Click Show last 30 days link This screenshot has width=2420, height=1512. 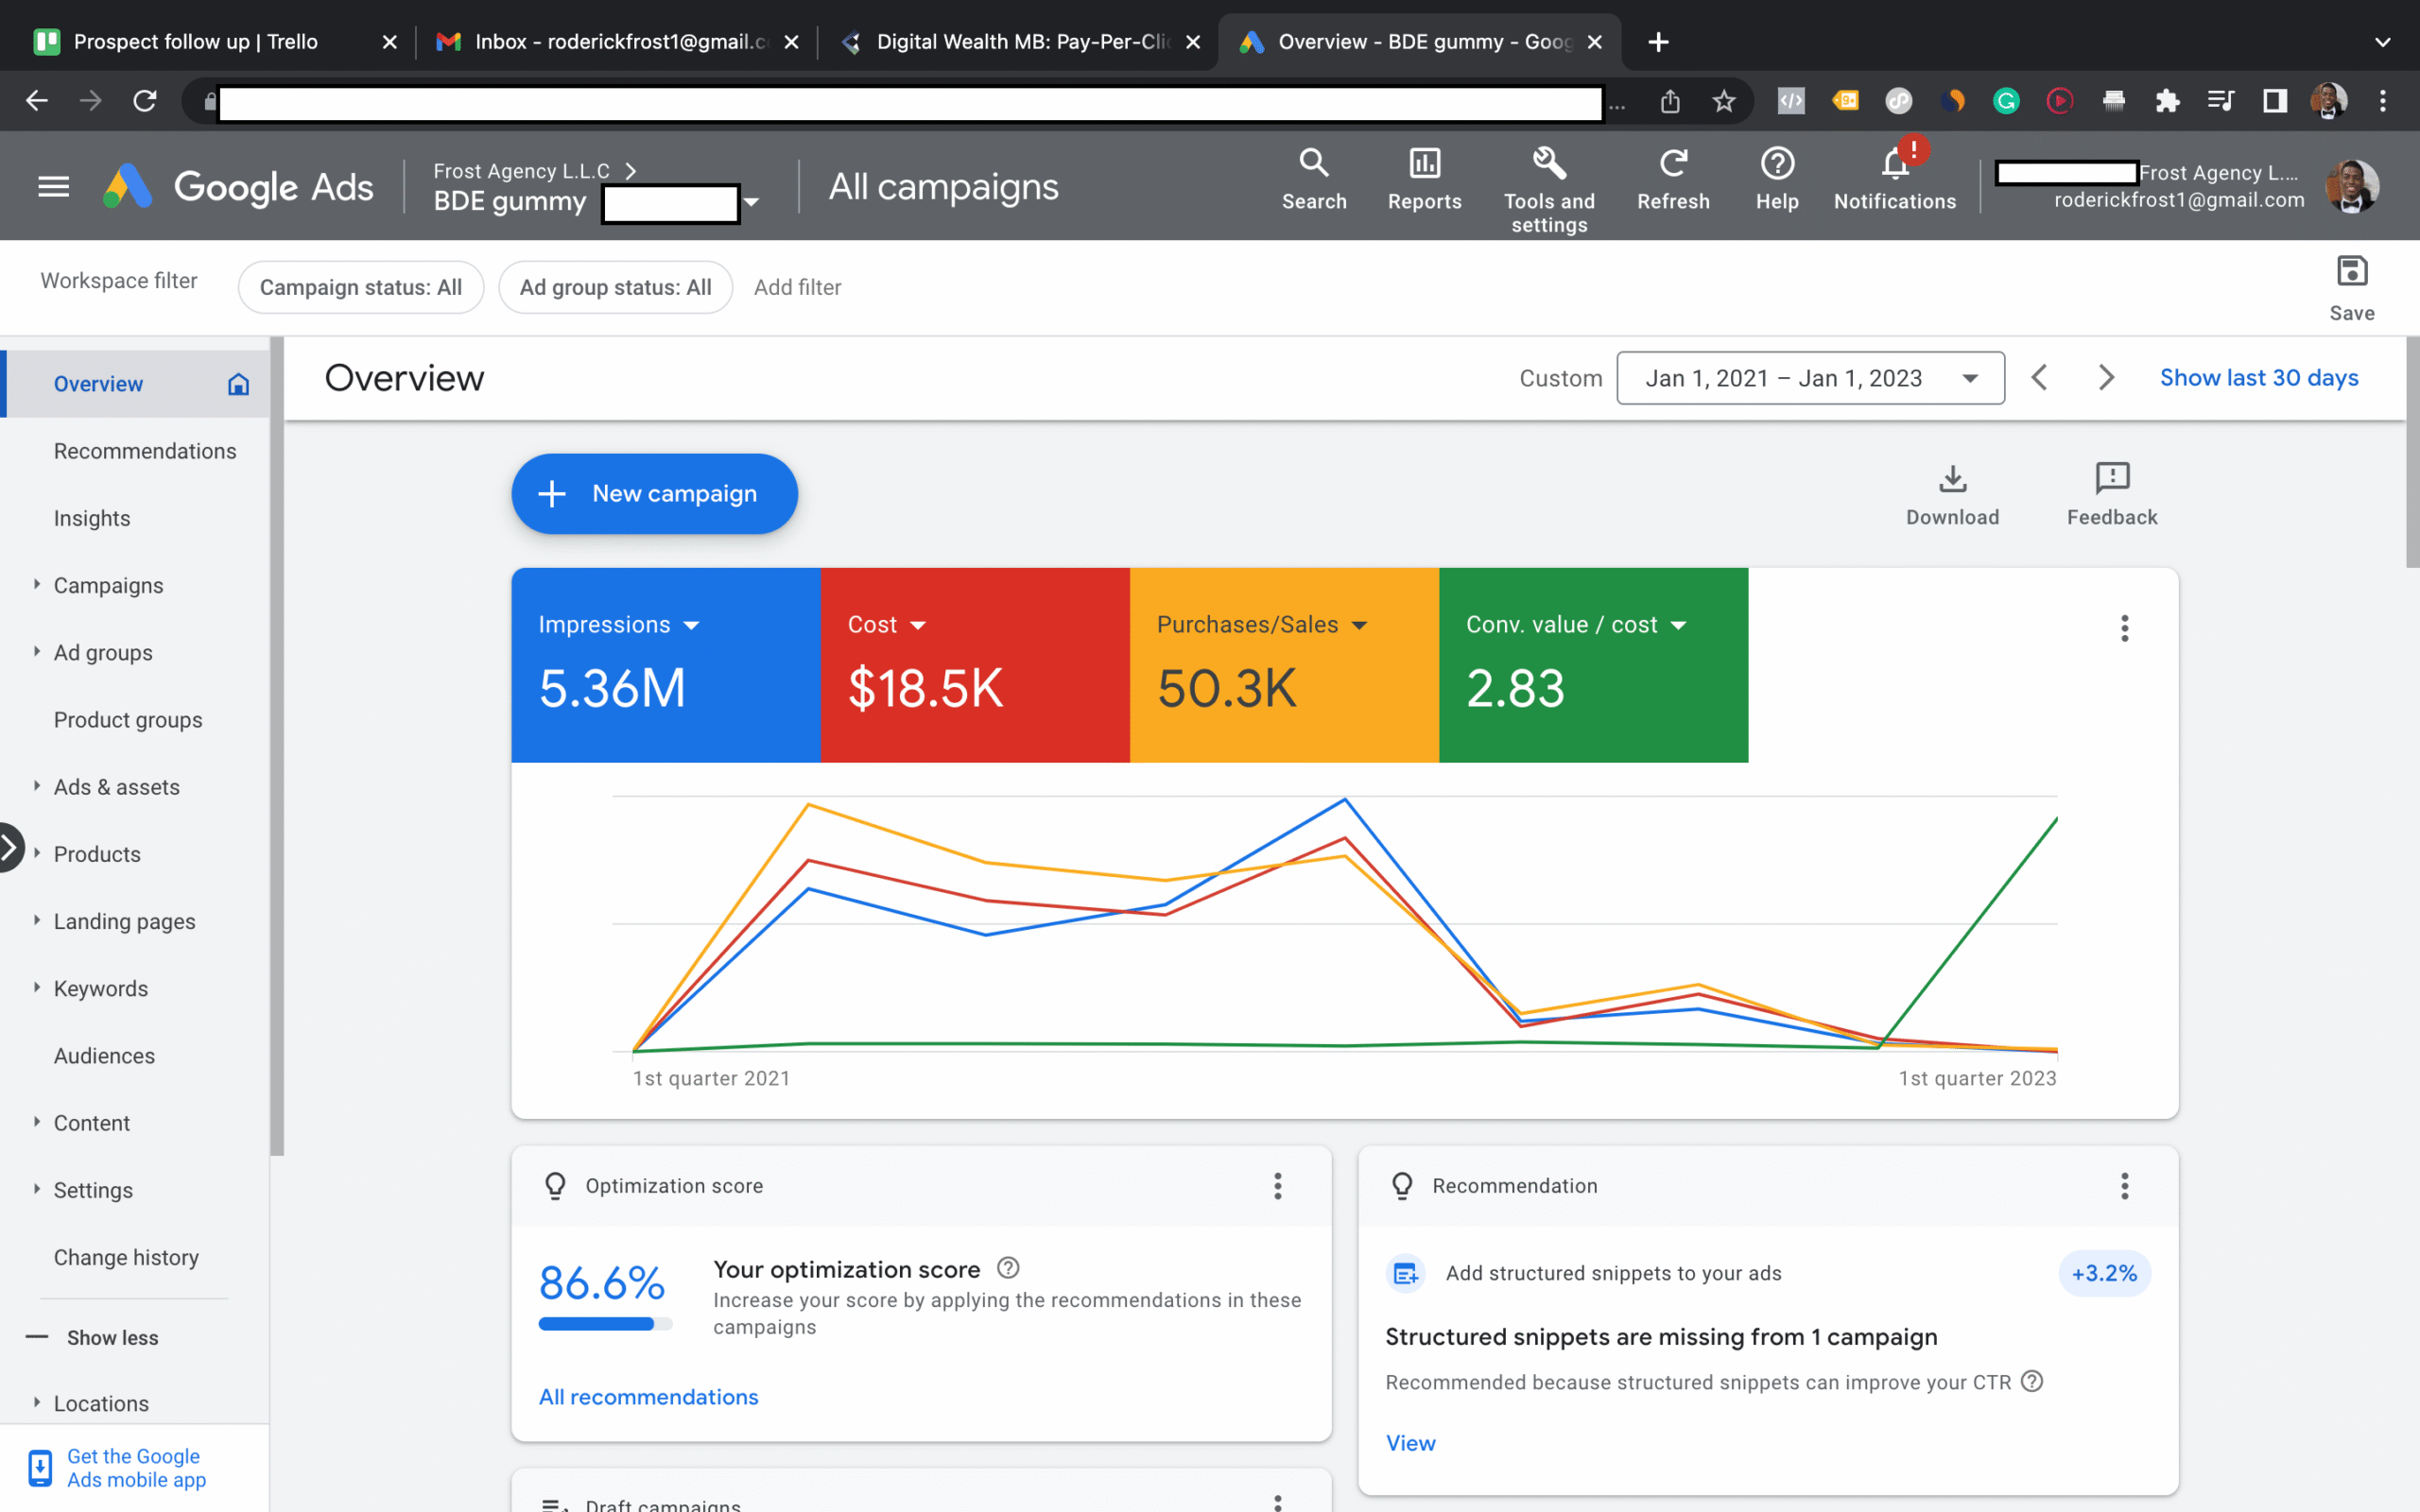click(x=2258, y=378)
